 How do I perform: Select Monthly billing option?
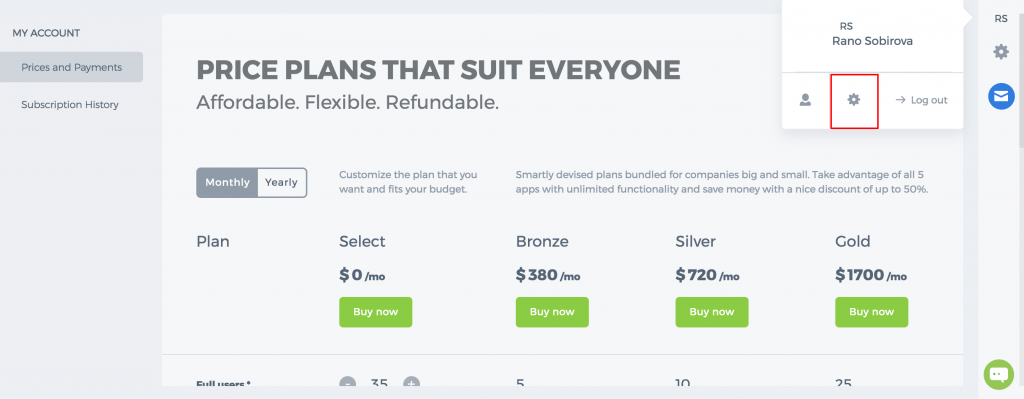tap(227, 182)
